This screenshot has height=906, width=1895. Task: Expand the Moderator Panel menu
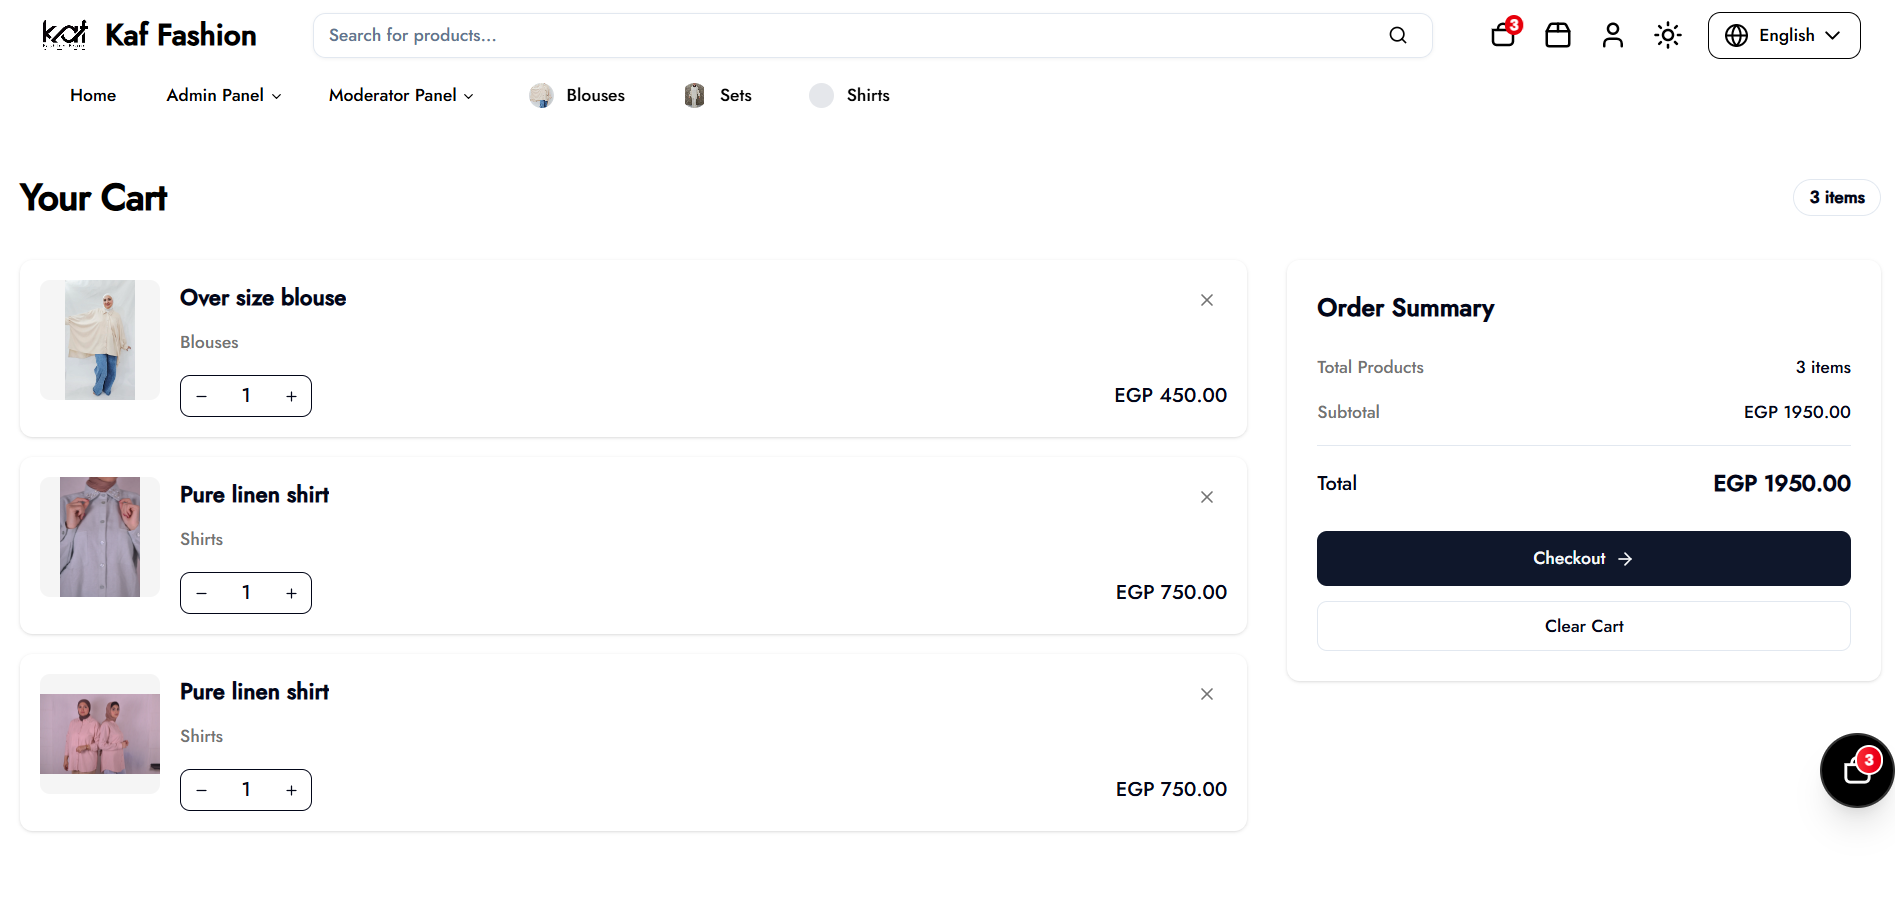click(401, 95)
